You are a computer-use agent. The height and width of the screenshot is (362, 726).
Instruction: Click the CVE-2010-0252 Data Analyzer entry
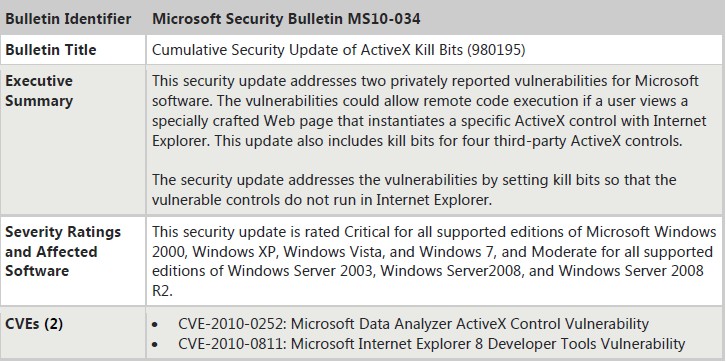pos(413,324)
